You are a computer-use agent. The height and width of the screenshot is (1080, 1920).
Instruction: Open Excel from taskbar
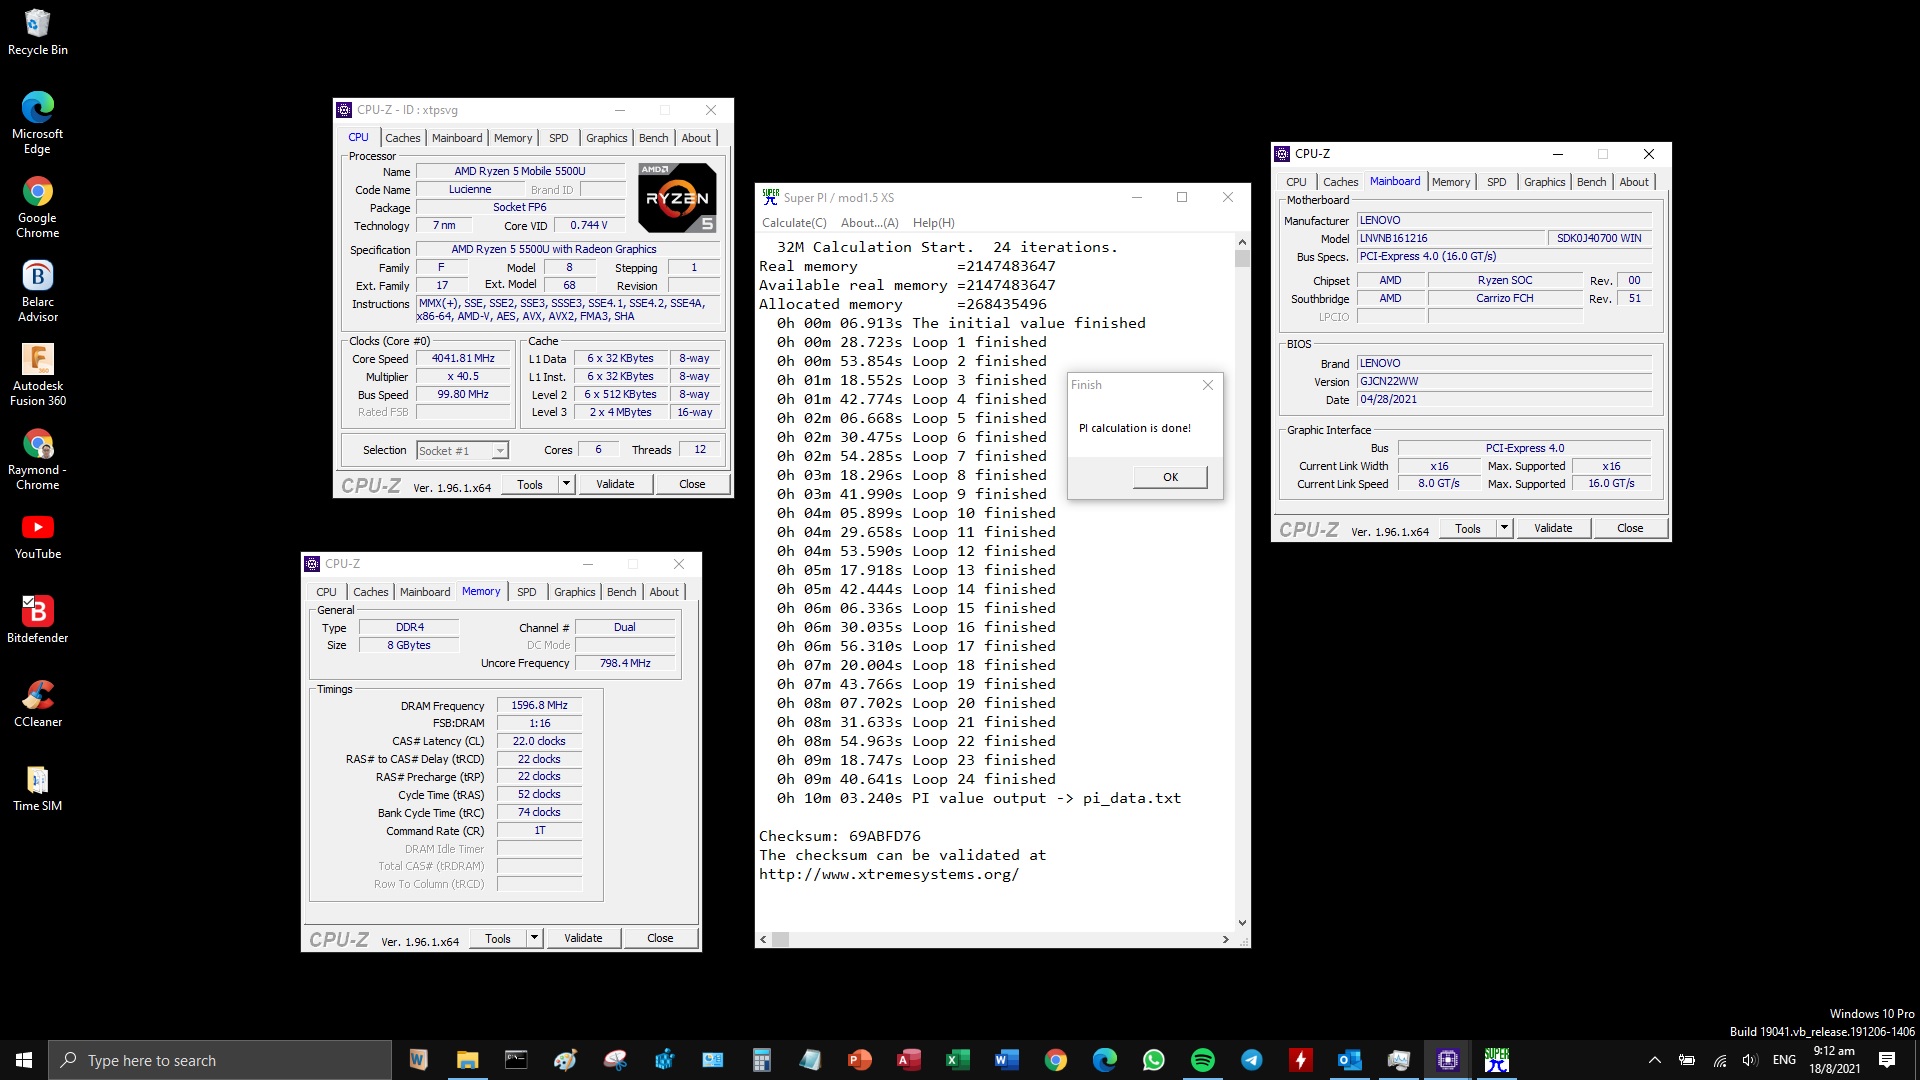click(958, 1060)
